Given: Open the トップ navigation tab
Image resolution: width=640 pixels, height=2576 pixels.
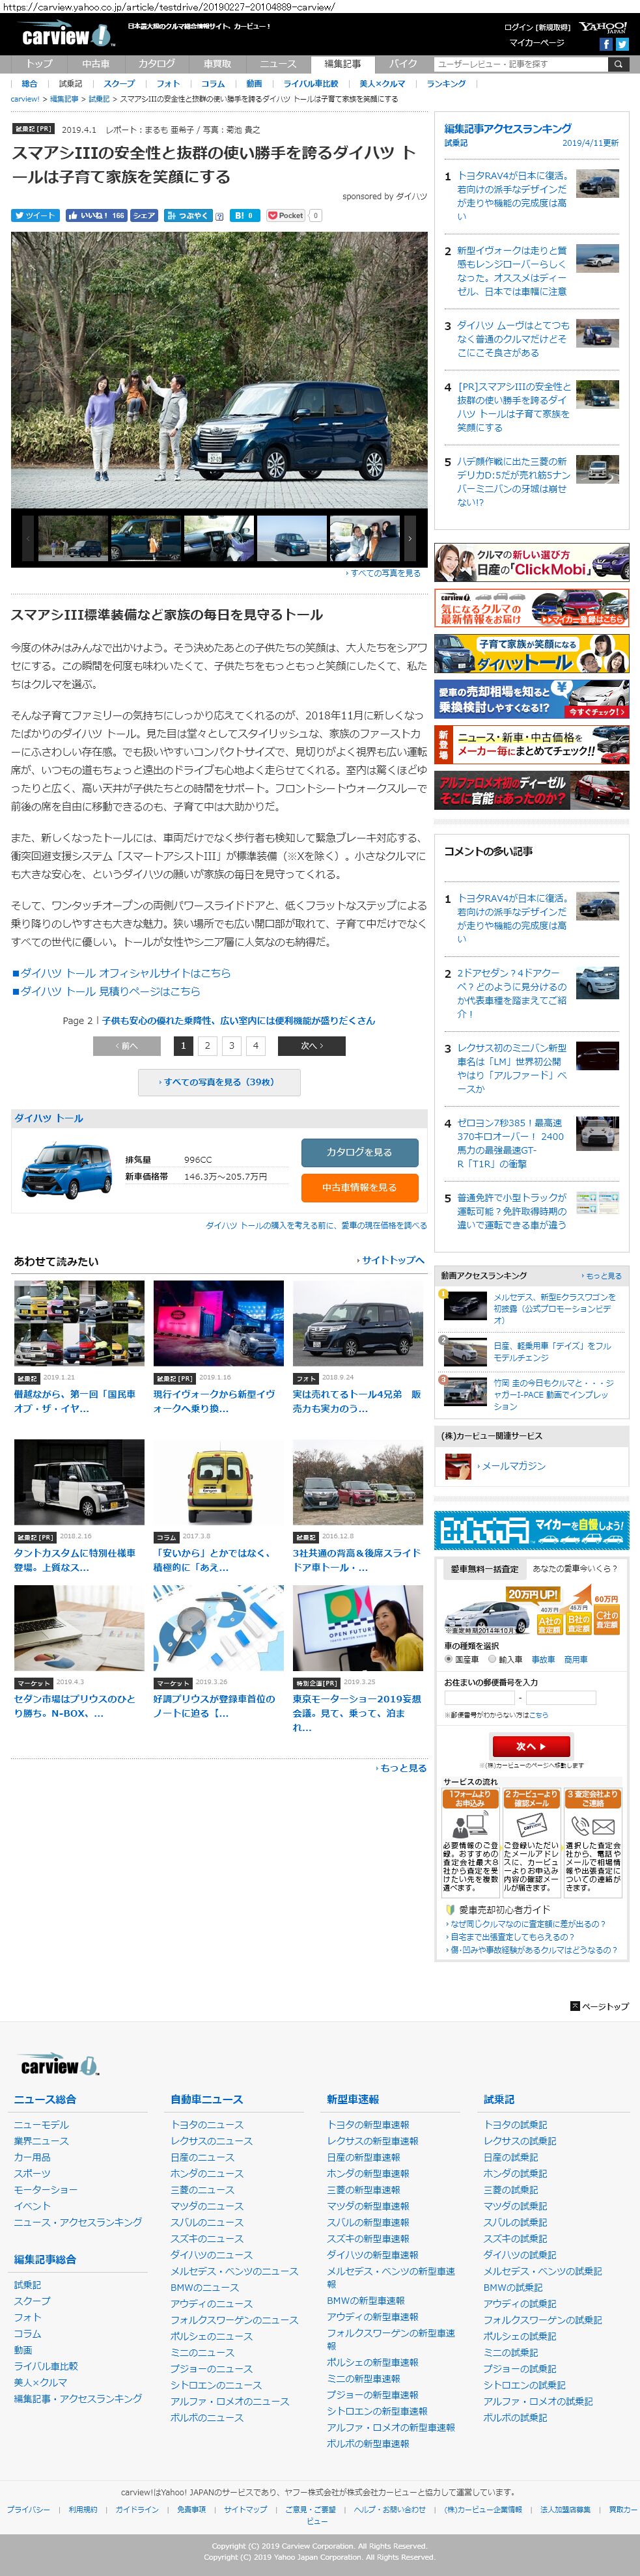Looking at the screenshot, I should click(39, 64).
